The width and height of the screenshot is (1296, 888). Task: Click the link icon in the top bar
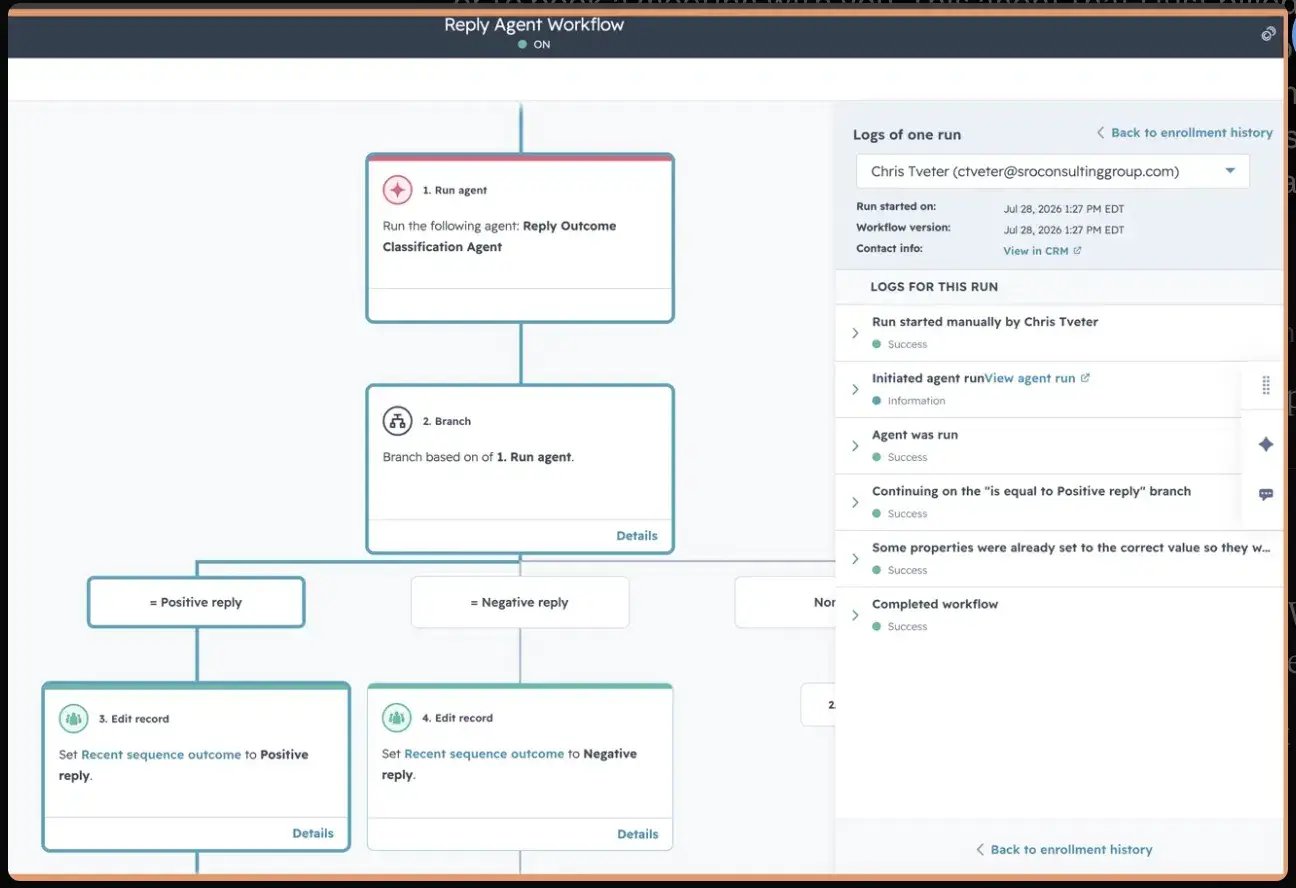pos(1268,33)
